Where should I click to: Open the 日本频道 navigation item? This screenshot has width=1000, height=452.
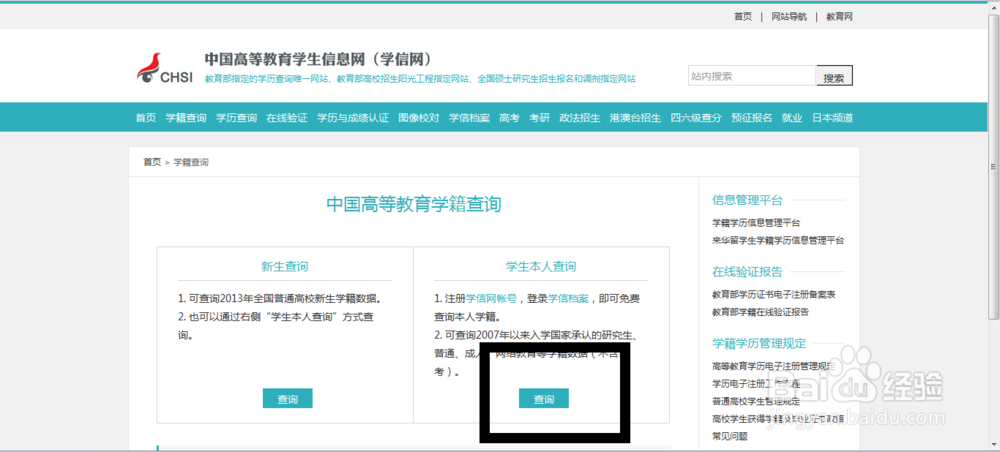(x=832, y=118)
